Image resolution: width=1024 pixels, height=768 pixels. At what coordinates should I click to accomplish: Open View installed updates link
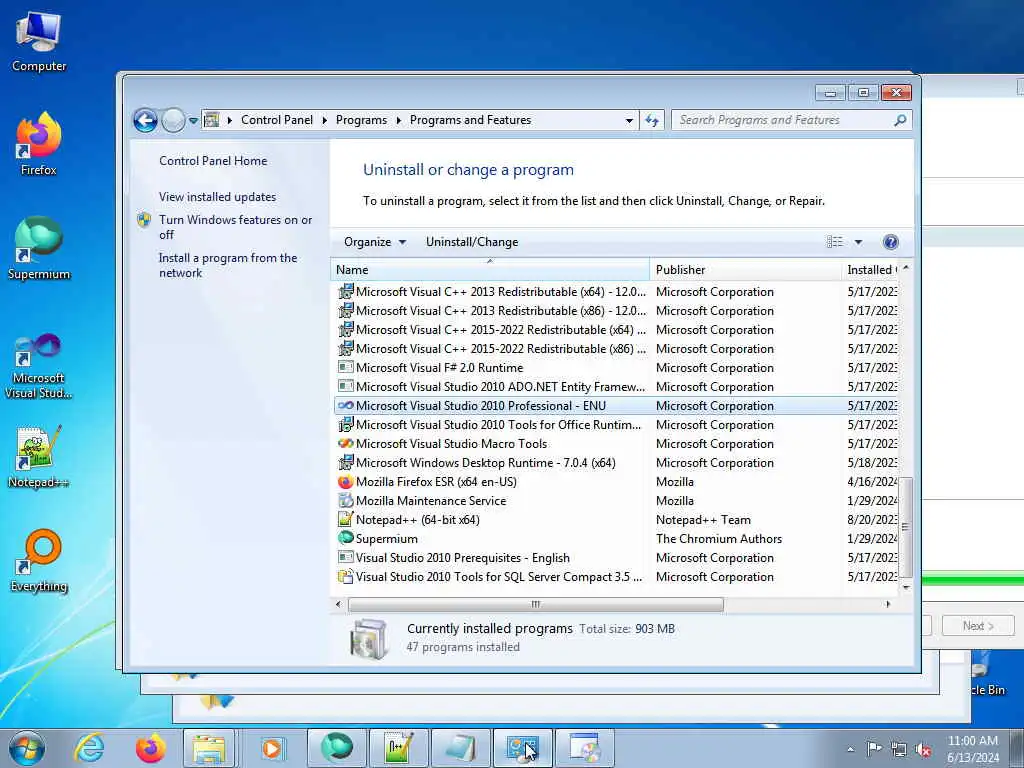pyautogui.click(x=217, y=197)
